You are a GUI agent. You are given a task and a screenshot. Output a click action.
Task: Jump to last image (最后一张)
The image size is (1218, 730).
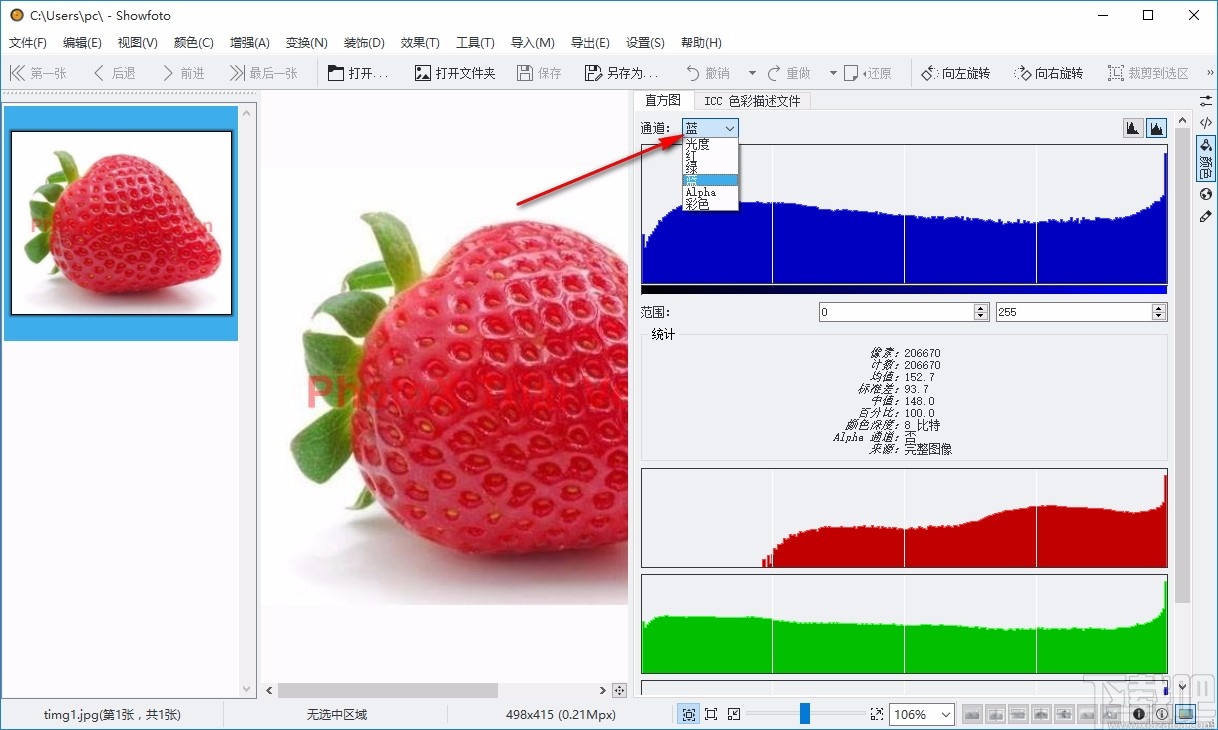tap(264, 73)
